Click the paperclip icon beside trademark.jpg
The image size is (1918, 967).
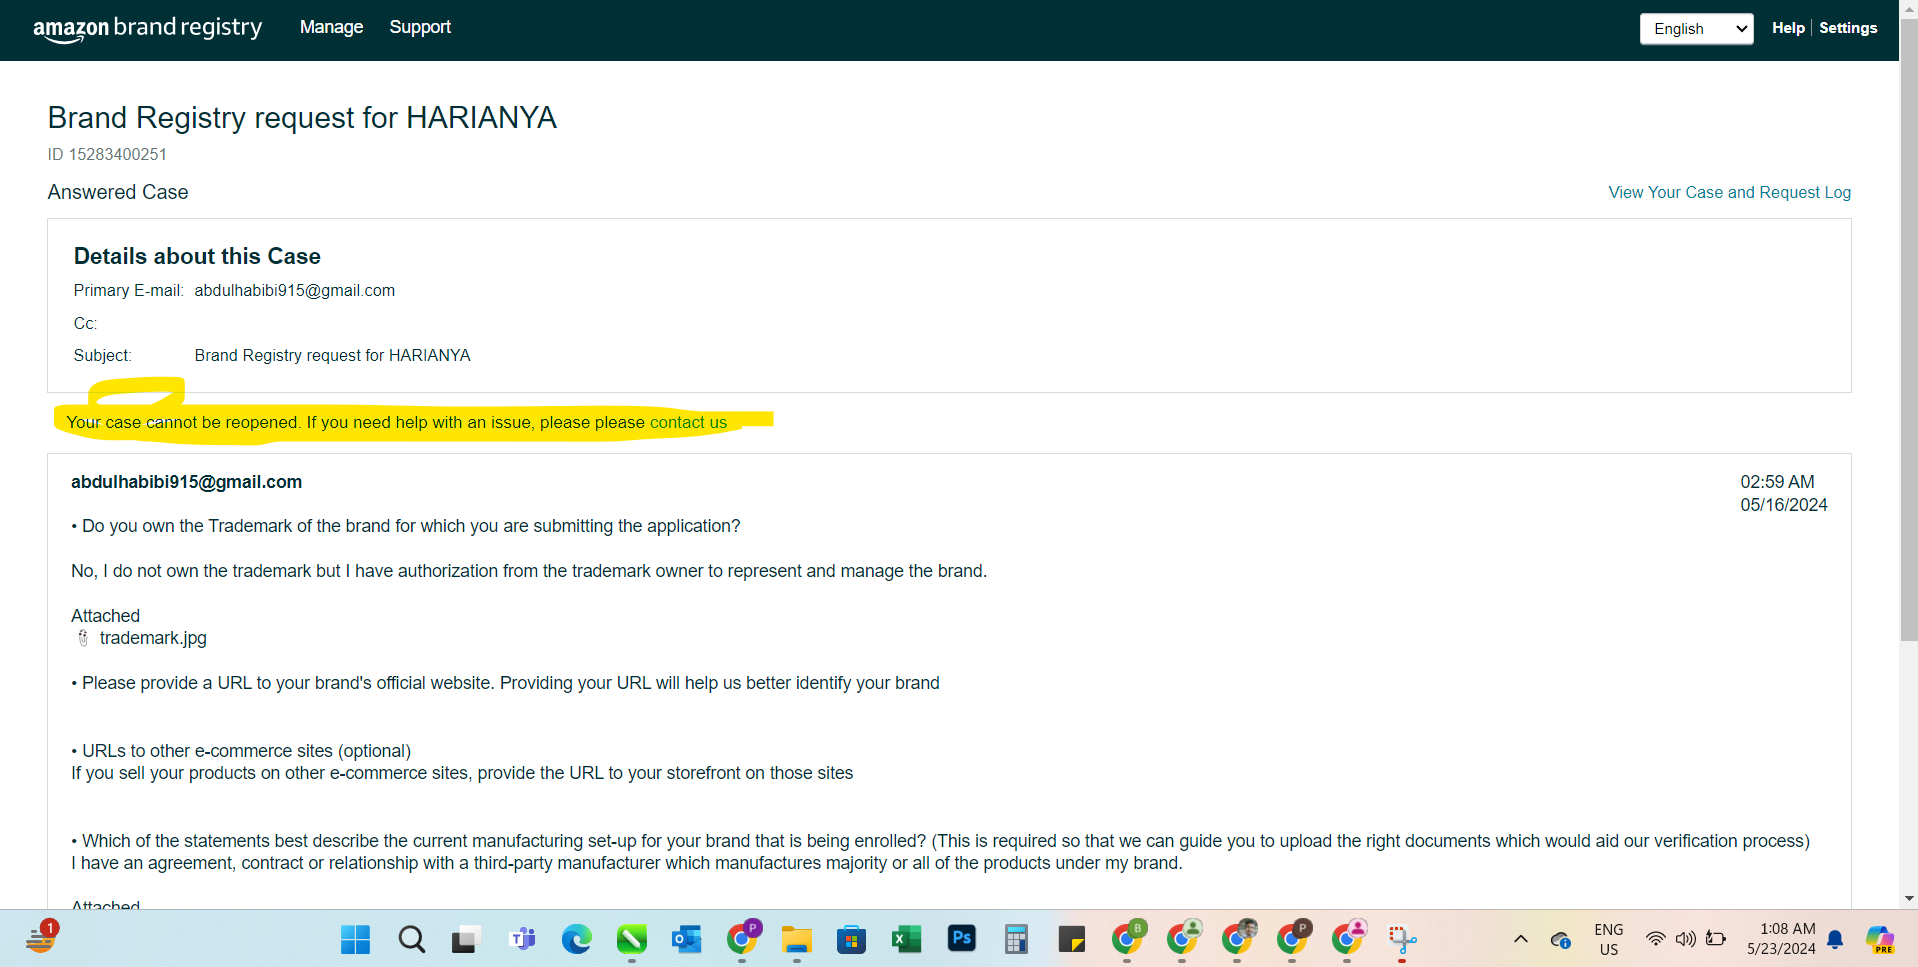(x=83, y=638)
